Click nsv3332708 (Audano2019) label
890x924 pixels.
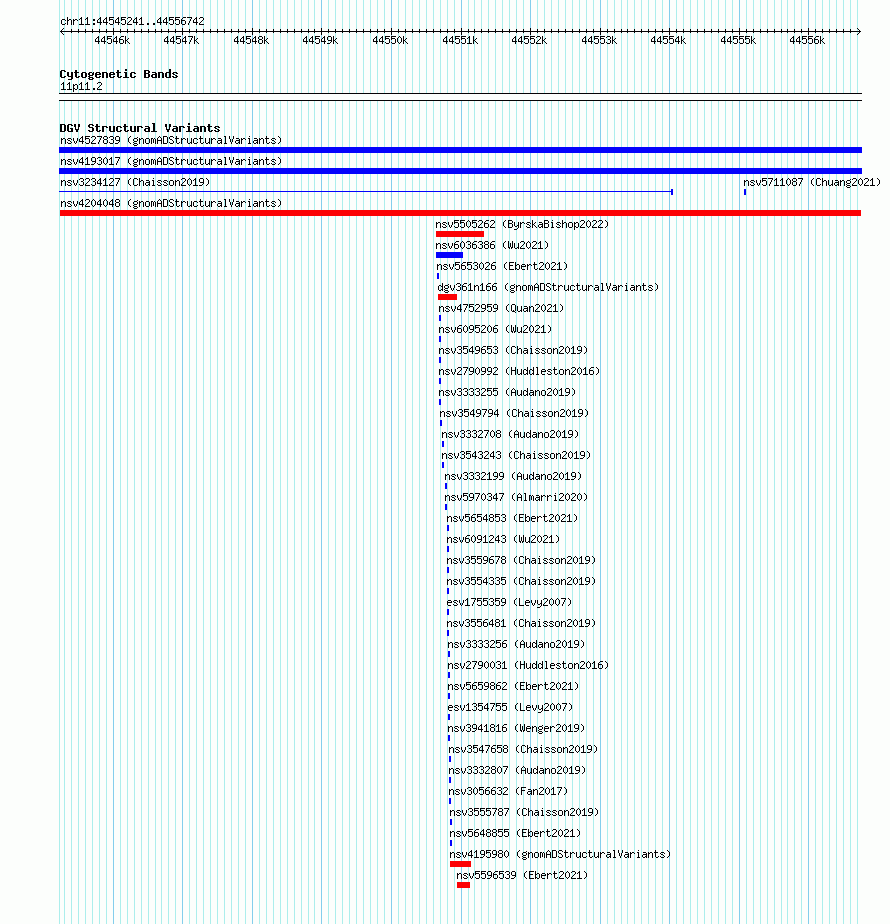click(510, 434)
